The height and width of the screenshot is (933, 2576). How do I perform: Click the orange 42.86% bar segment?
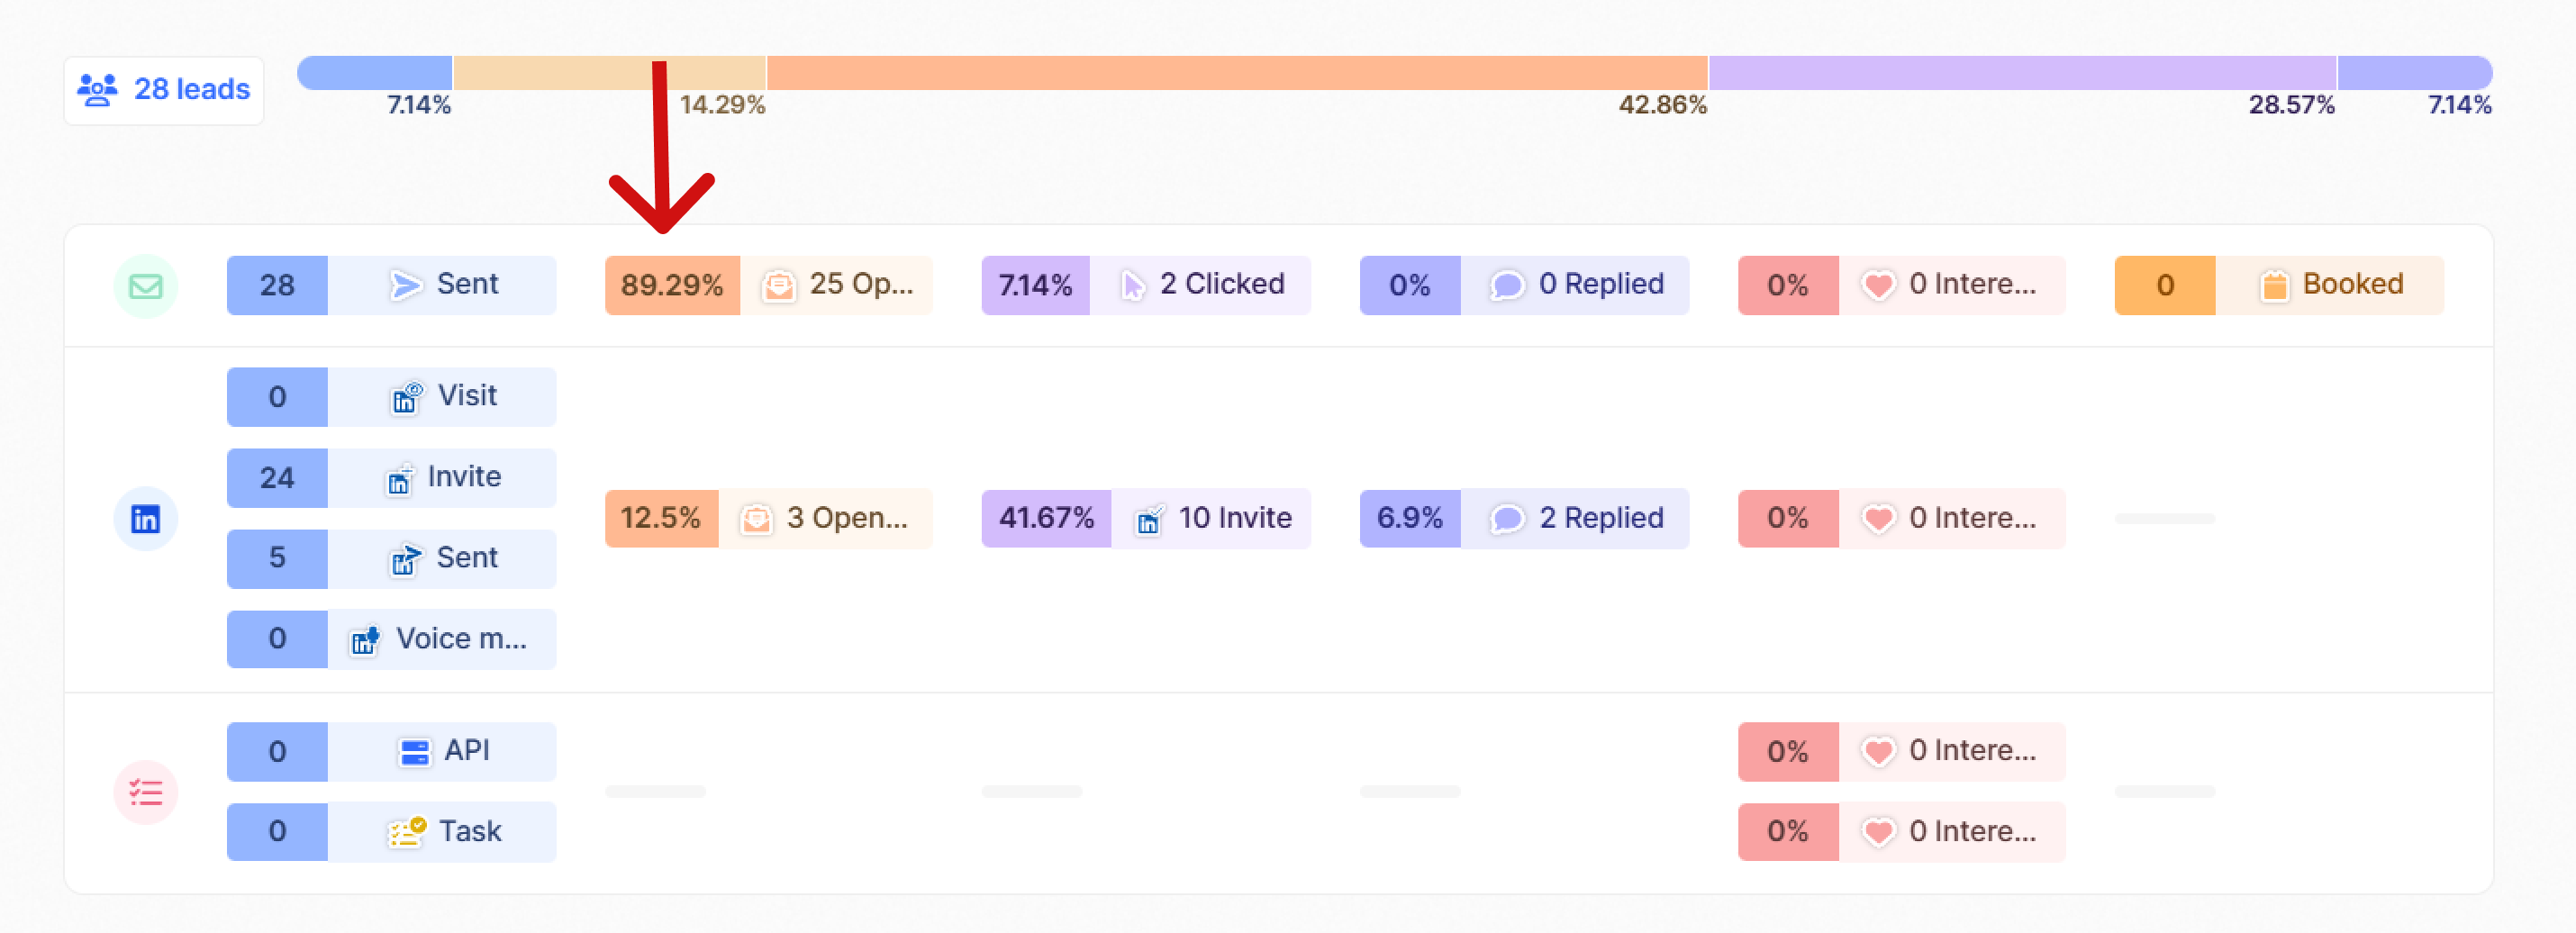point(1236,73)
